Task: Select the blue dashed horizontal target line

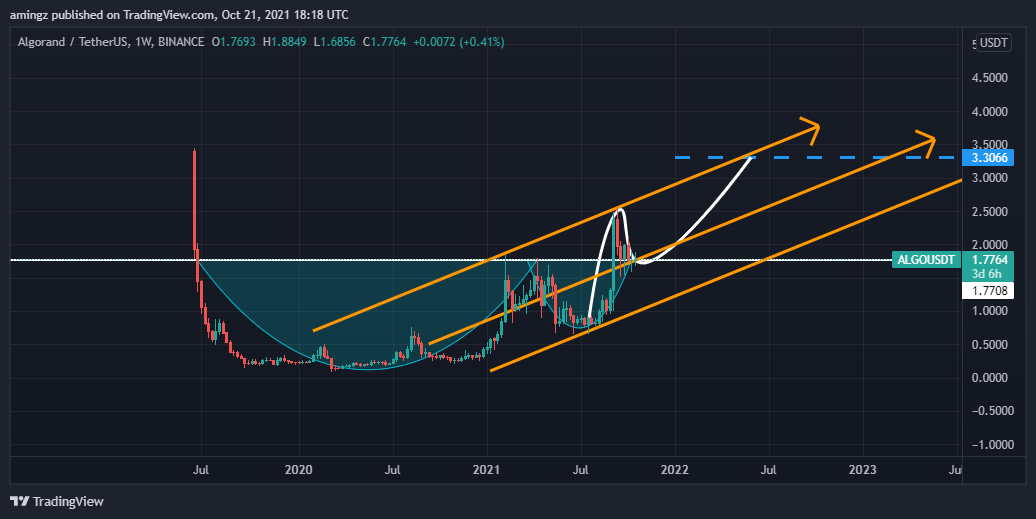Action: [x=815, y=158]
